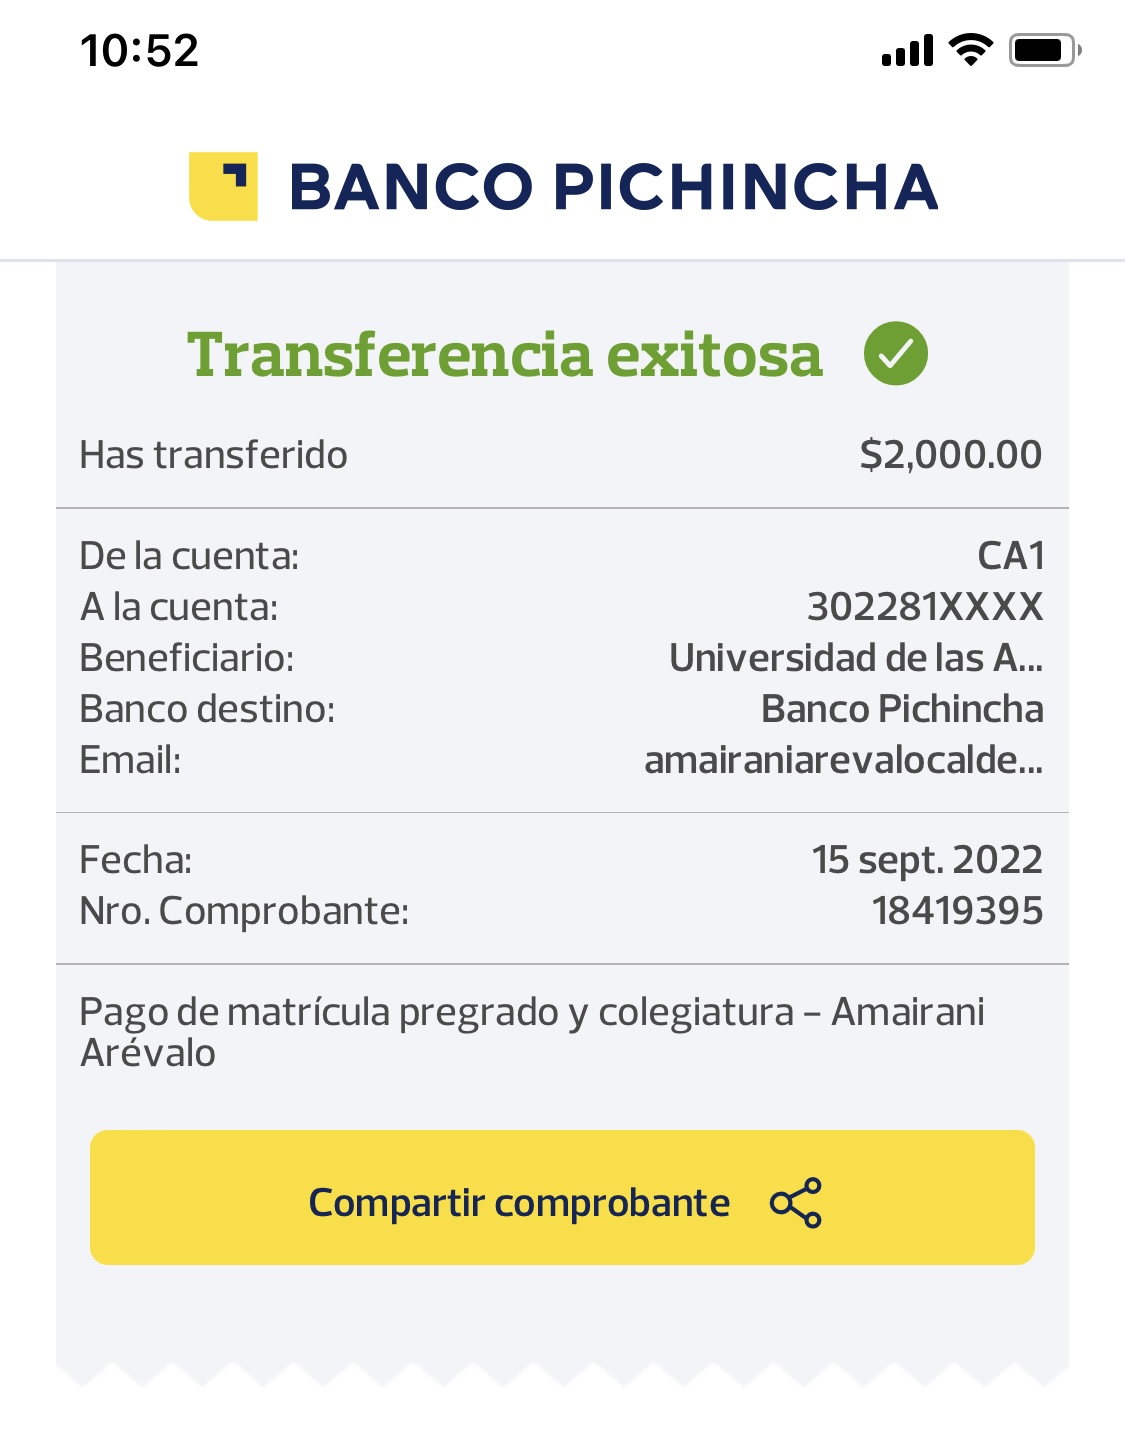Tap the date 15 sept. 2022

click(x=927, y=860)
